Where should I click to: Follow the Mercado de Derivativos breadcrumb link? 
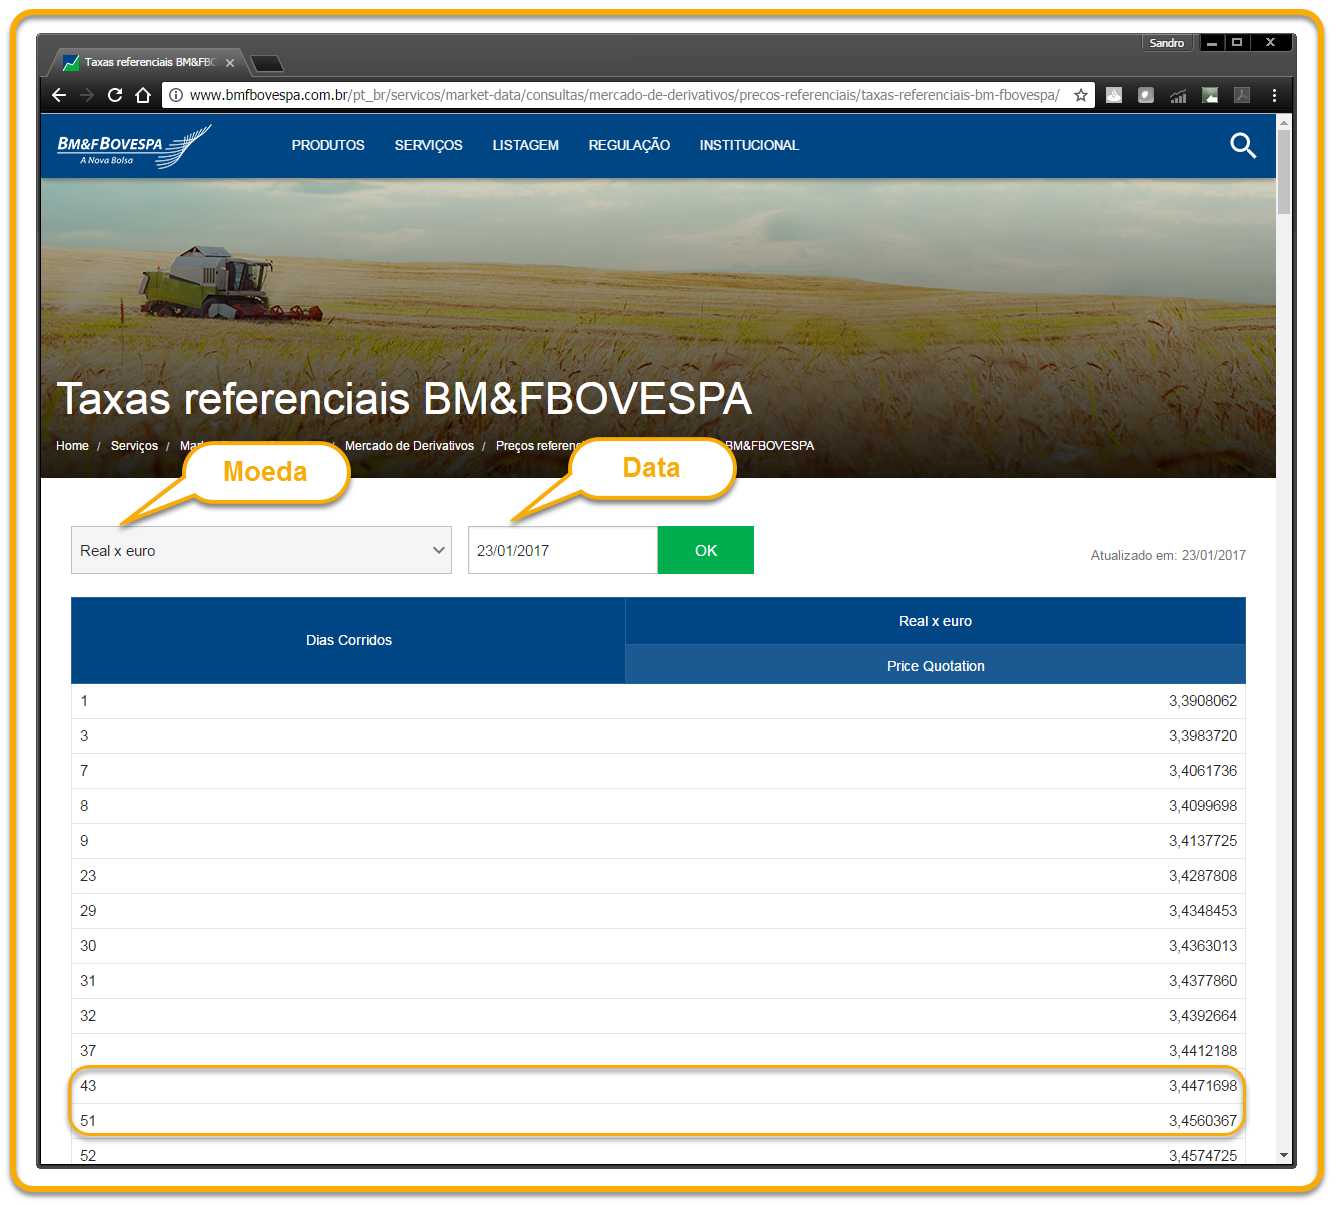pos(409,446)
